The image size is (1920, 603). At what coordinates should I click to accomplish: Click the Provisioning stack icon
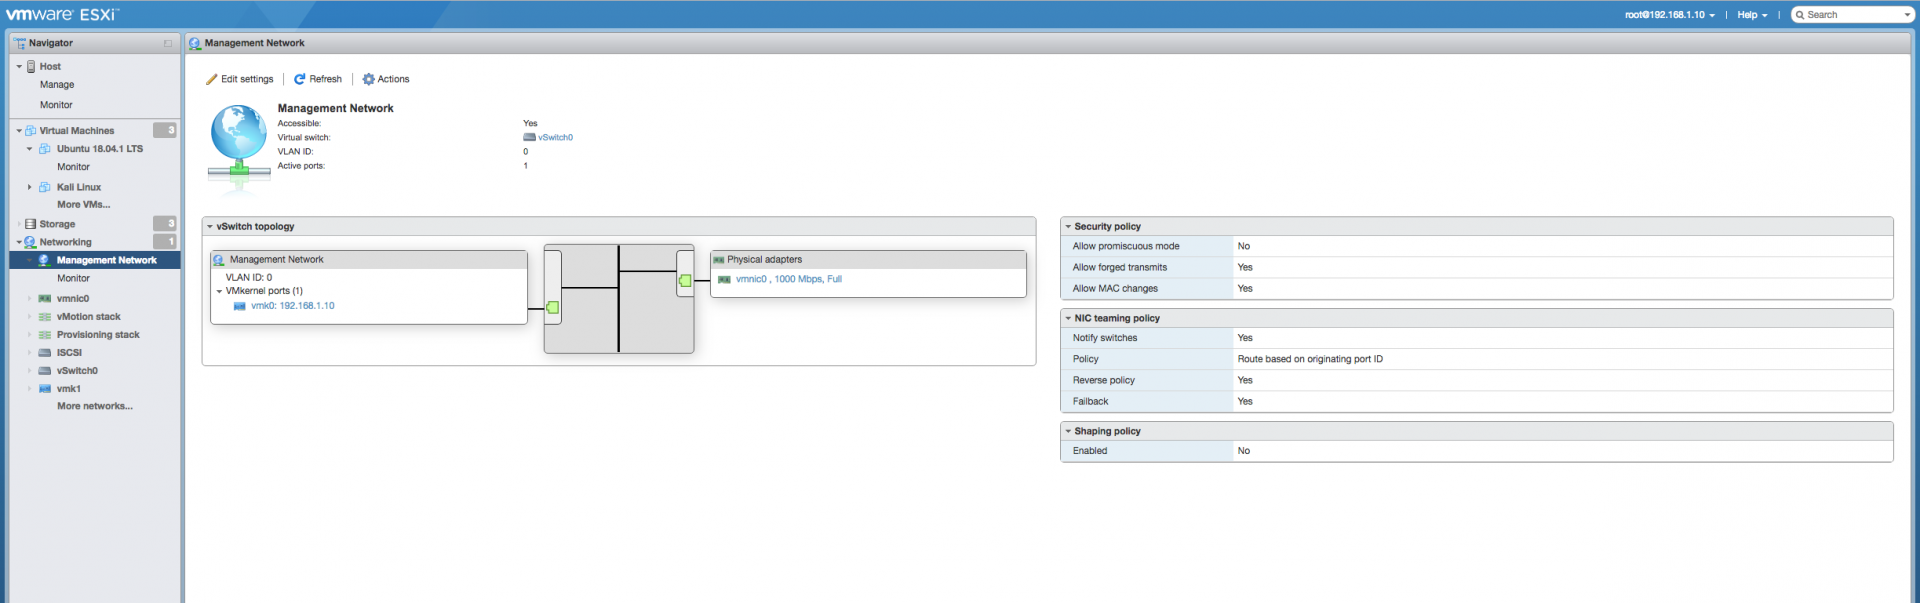pos(45,335)
